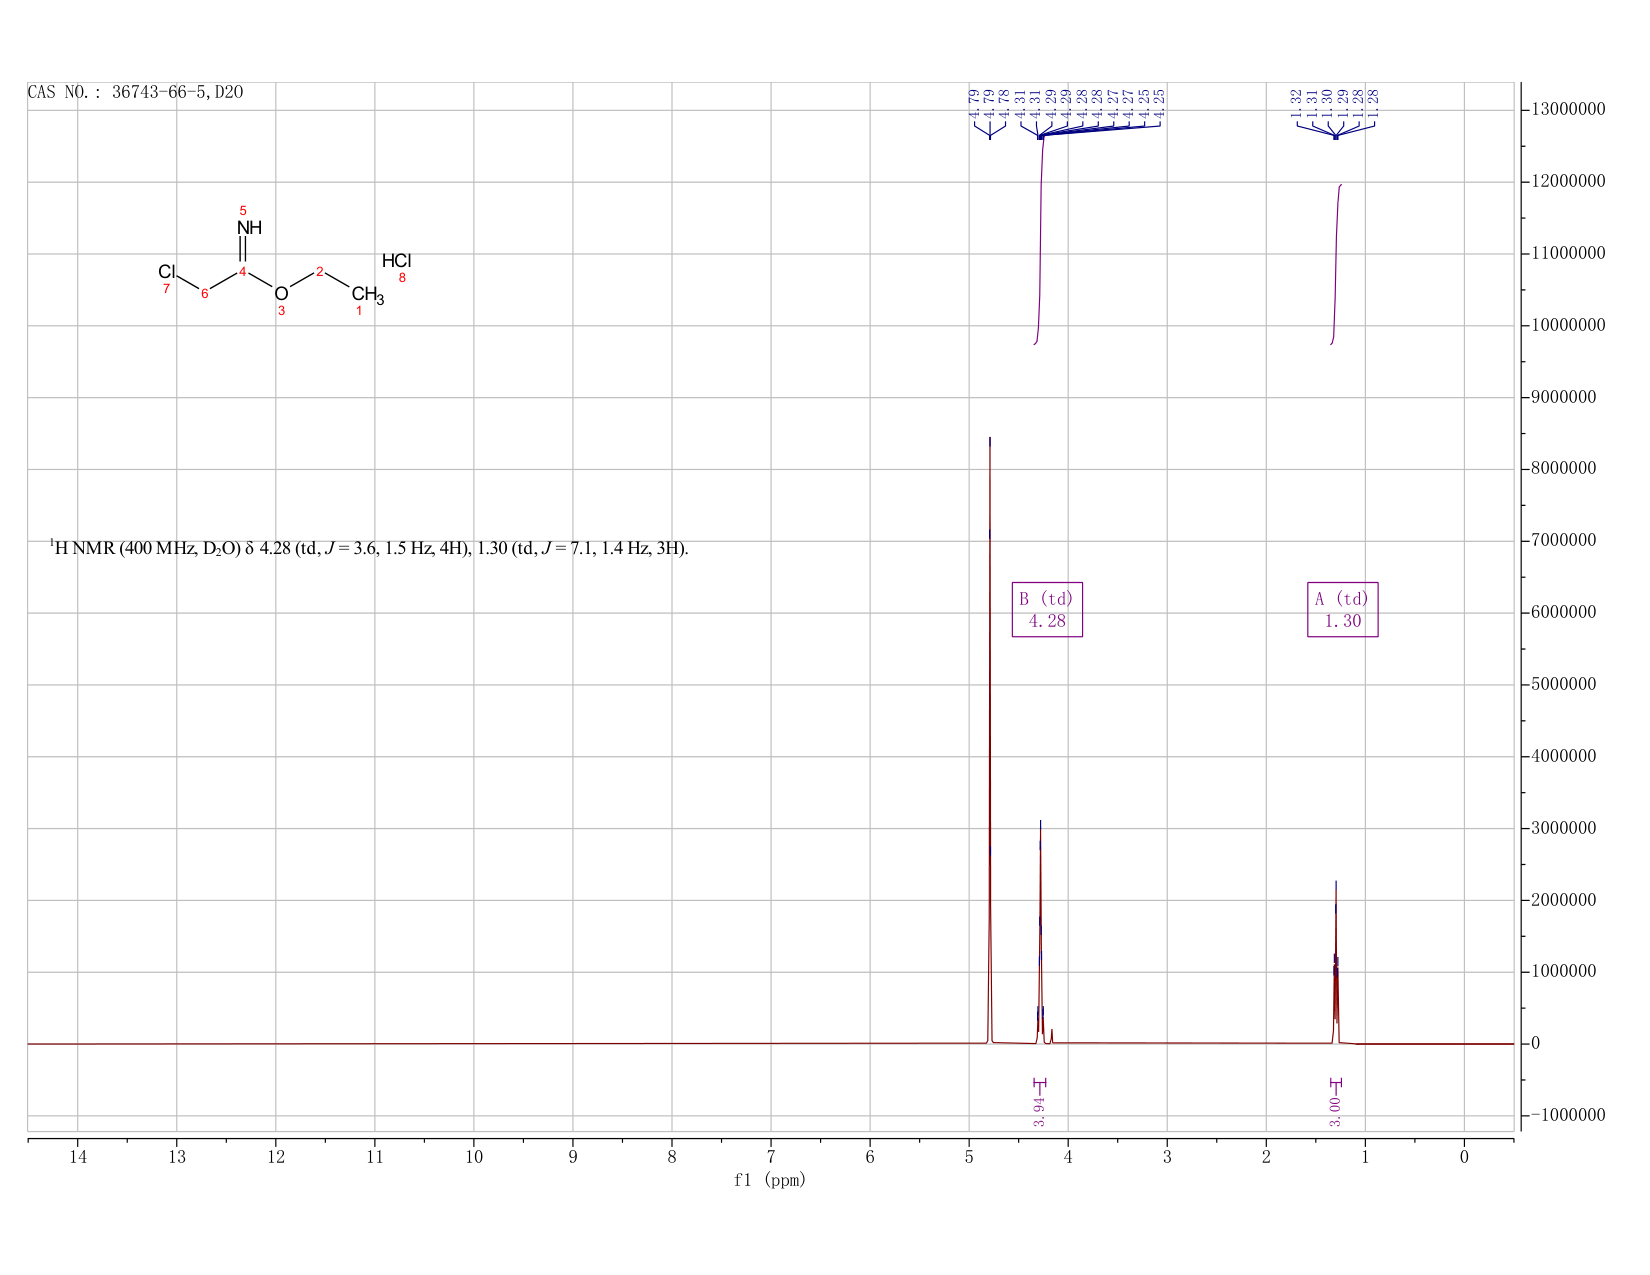Click the CH3 group of the molecule
The height and width of the screenshot is (1275, 1650).
367,295
